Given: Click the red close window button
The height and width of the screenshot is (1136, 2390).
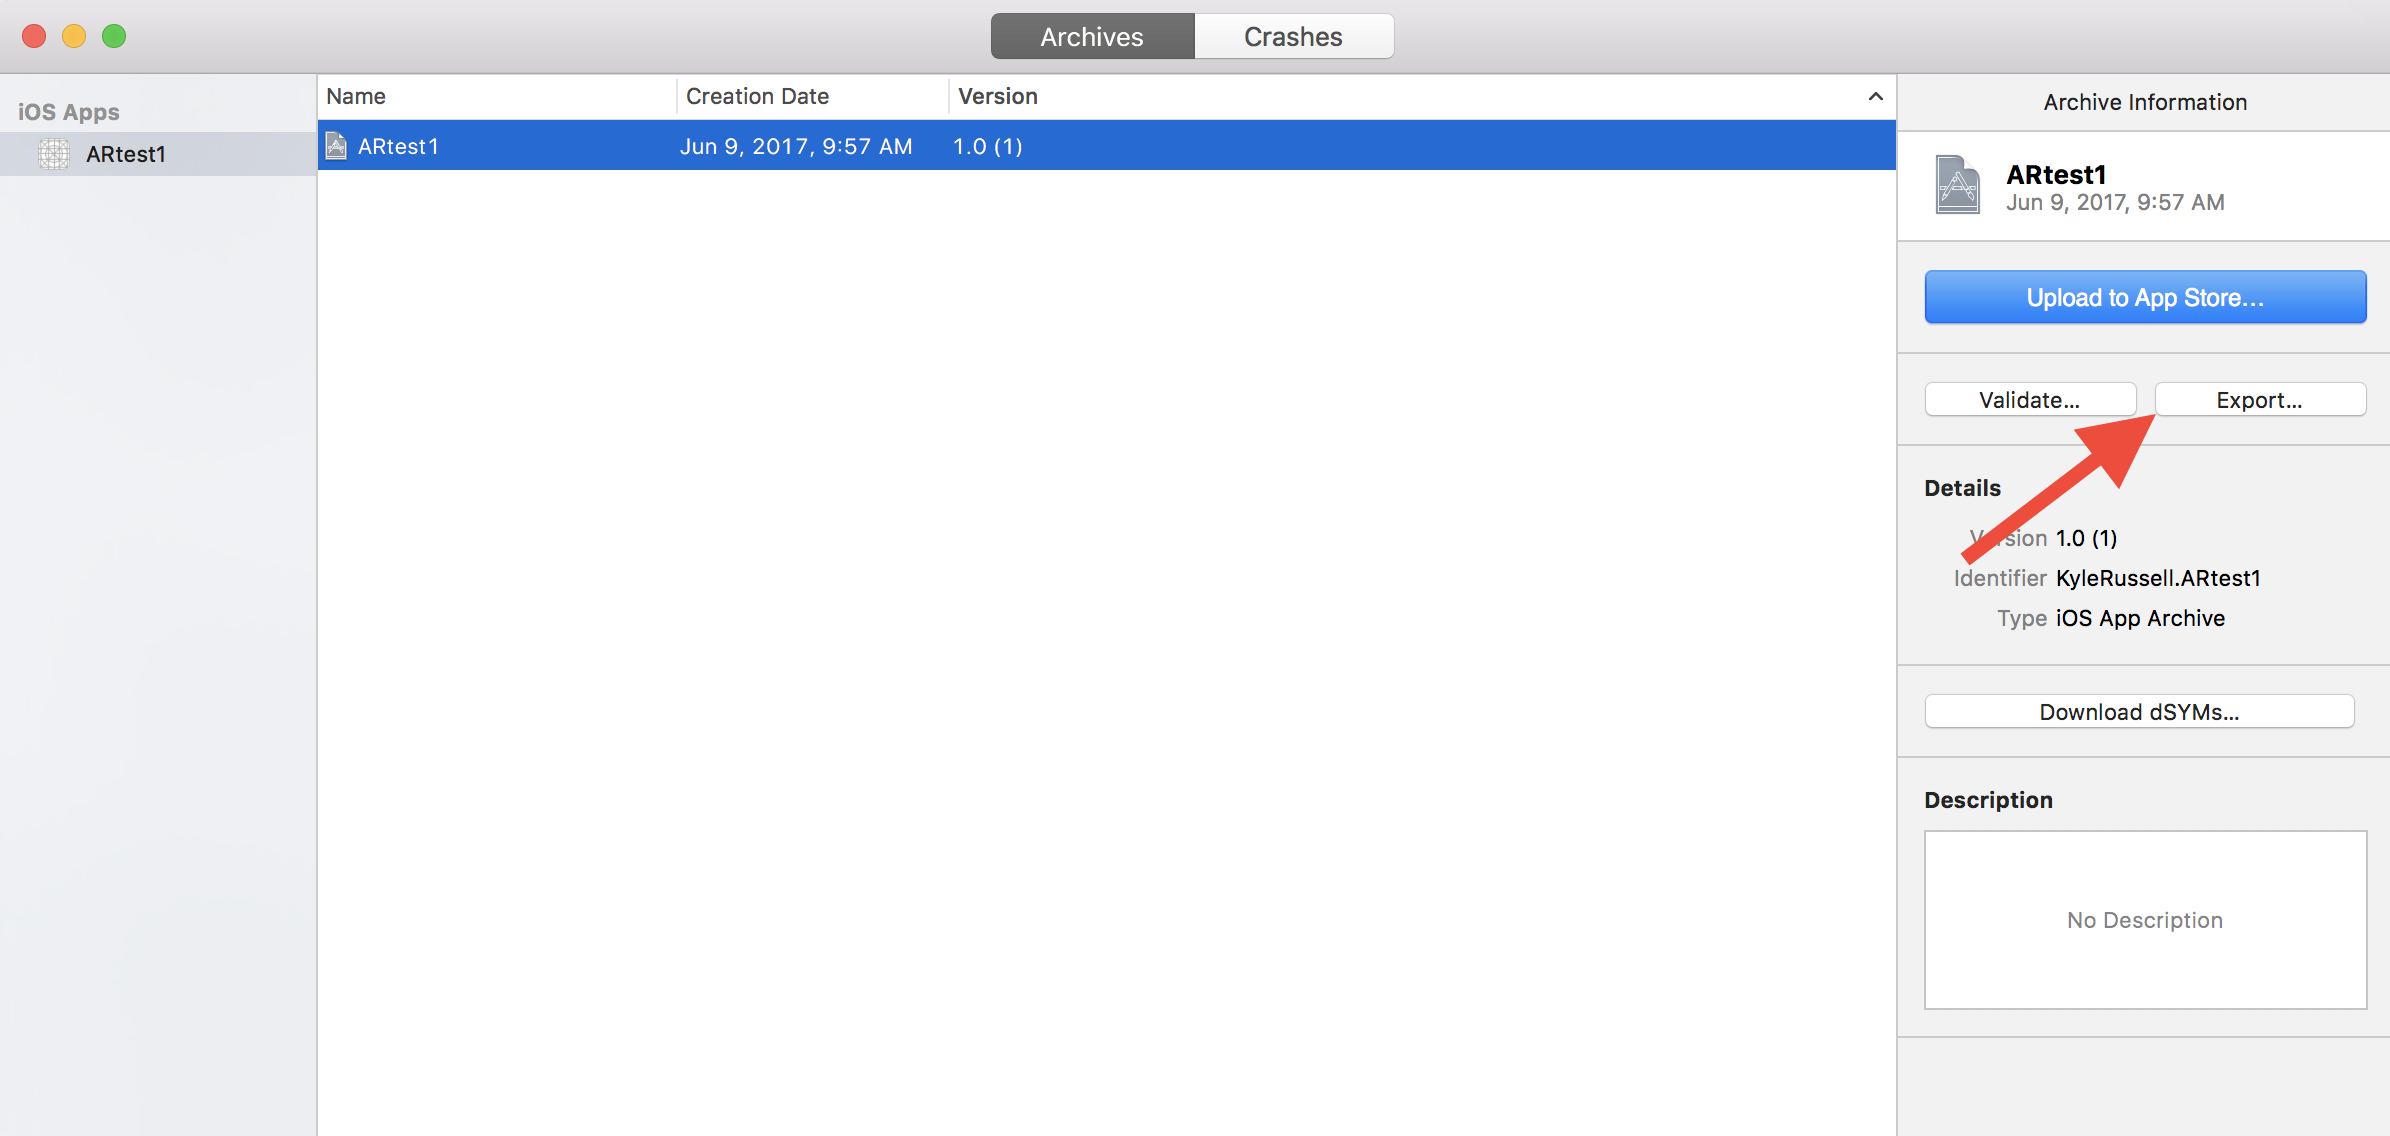Looking at the screenshot, I should 34,37.
